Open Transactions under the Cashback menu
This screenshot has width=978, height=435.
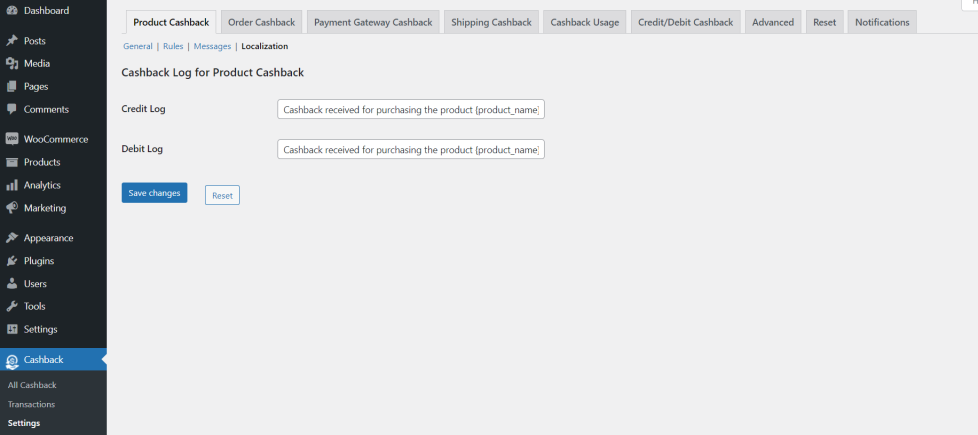click(31, 404)
